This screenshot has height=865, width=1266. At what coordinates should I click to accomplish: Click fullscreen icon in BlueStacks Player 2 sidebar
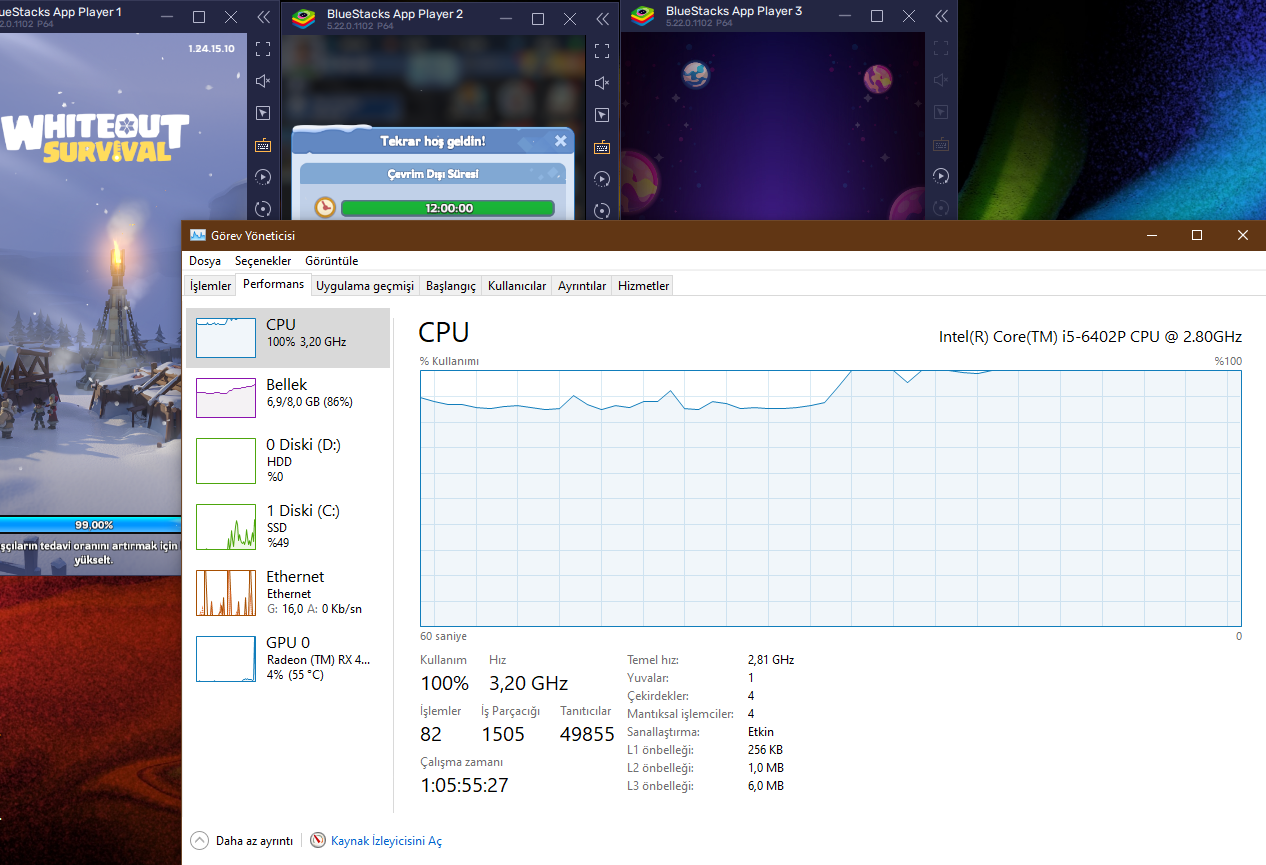(602, 50)
